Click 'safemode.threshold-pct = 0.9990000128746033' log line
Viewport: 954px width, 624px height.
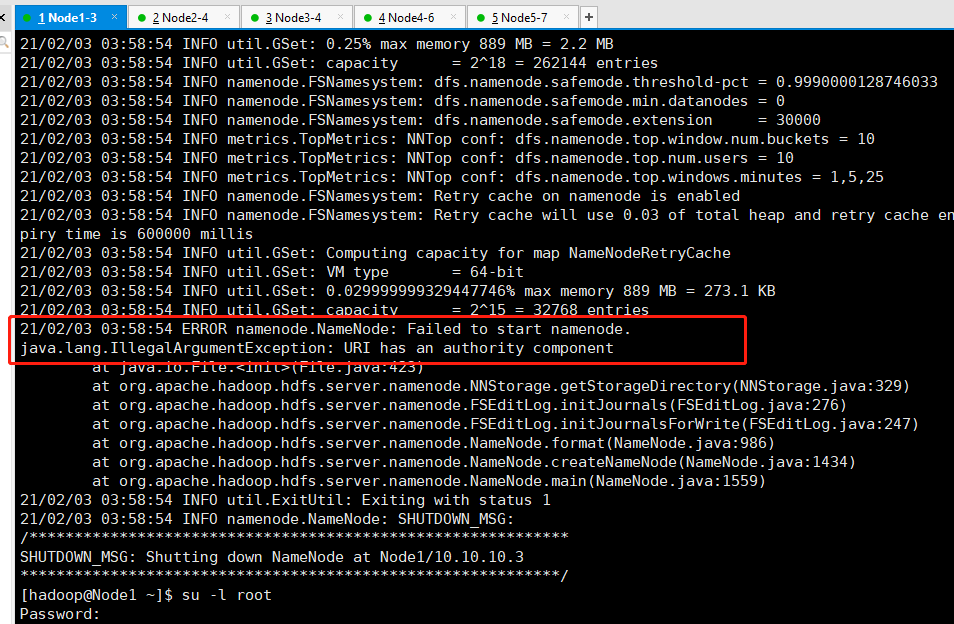pos(479,82)
